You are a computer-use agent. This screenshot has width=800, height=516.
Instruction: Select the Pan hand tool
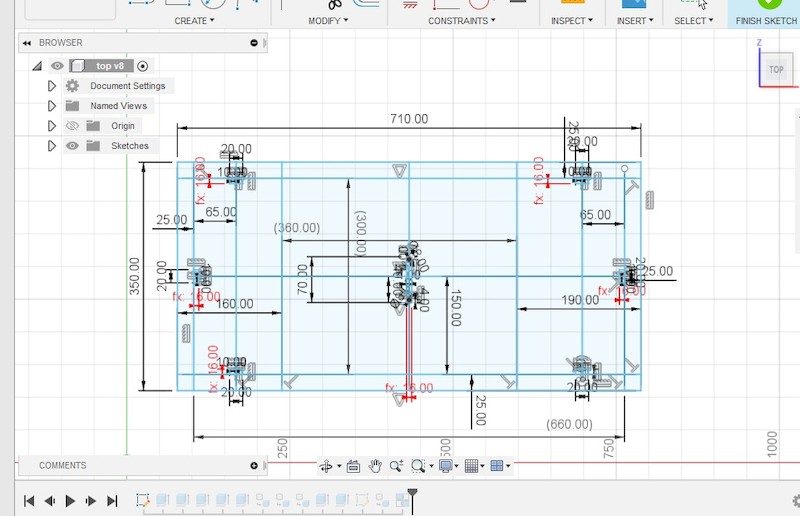tap(375, 465)
